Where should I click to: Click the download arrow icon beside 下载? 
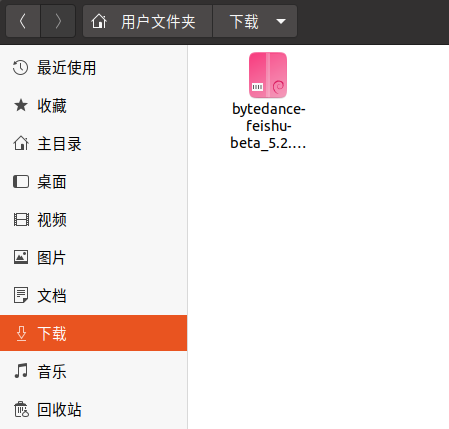coord(21,333)
